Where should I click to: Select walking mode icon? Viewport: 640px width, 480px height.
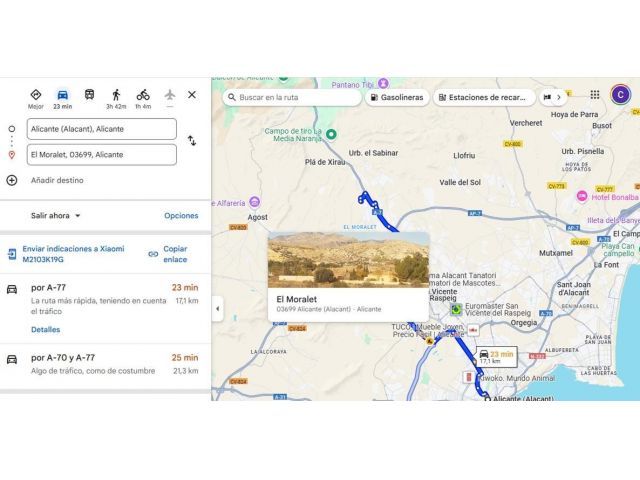pyautogui.click(x=116, y=95)
